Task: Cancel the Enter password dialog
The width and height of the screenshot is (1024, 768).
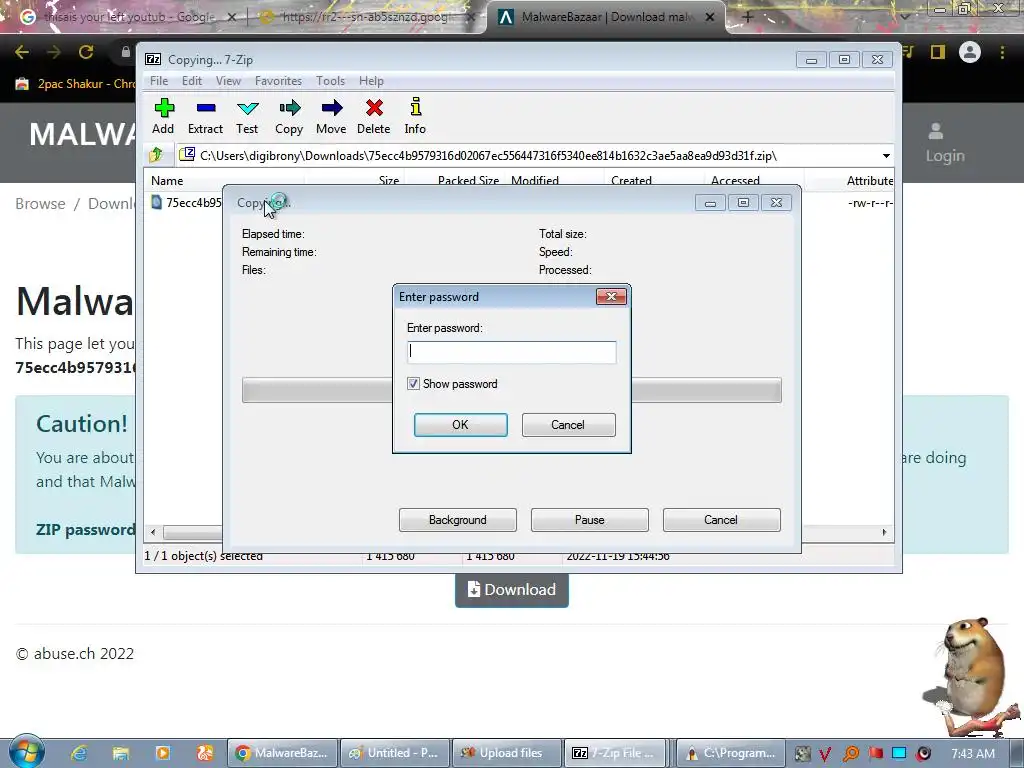Action: click(568, 424)
